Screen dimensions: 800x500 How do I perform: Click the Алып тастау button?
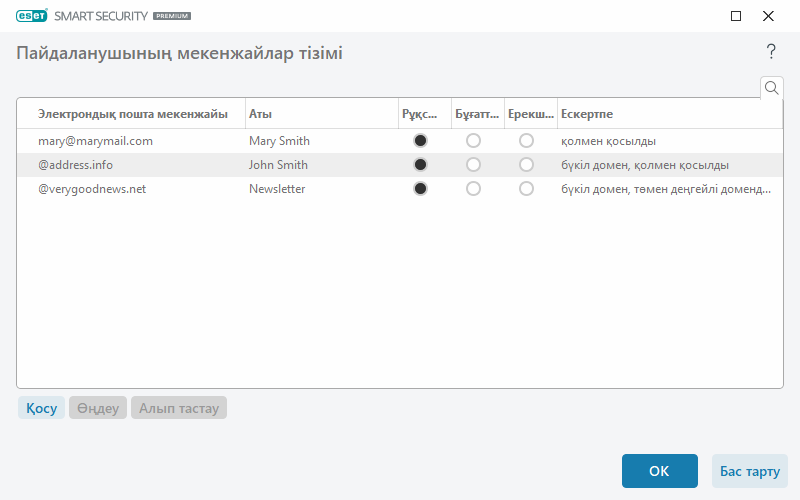pos(179,408)
